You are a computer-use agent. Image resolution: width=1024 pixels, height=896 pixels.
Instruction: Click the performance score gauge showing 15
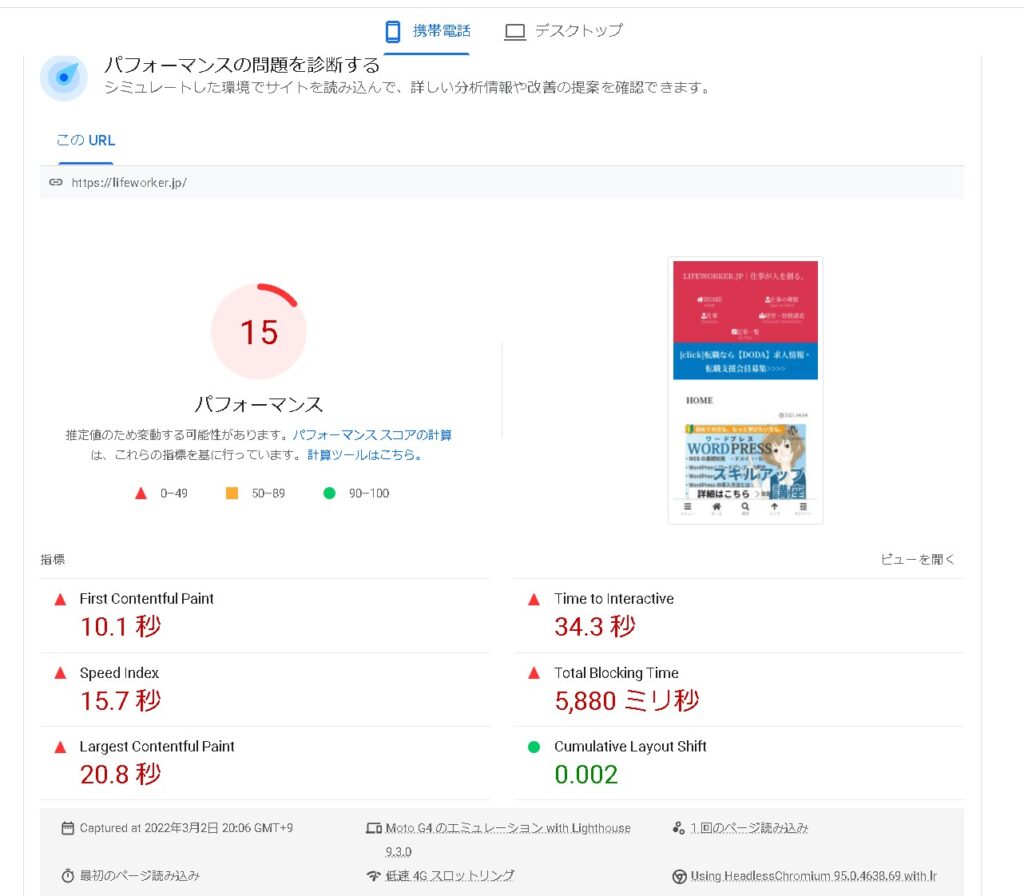[x=259, y=332]
